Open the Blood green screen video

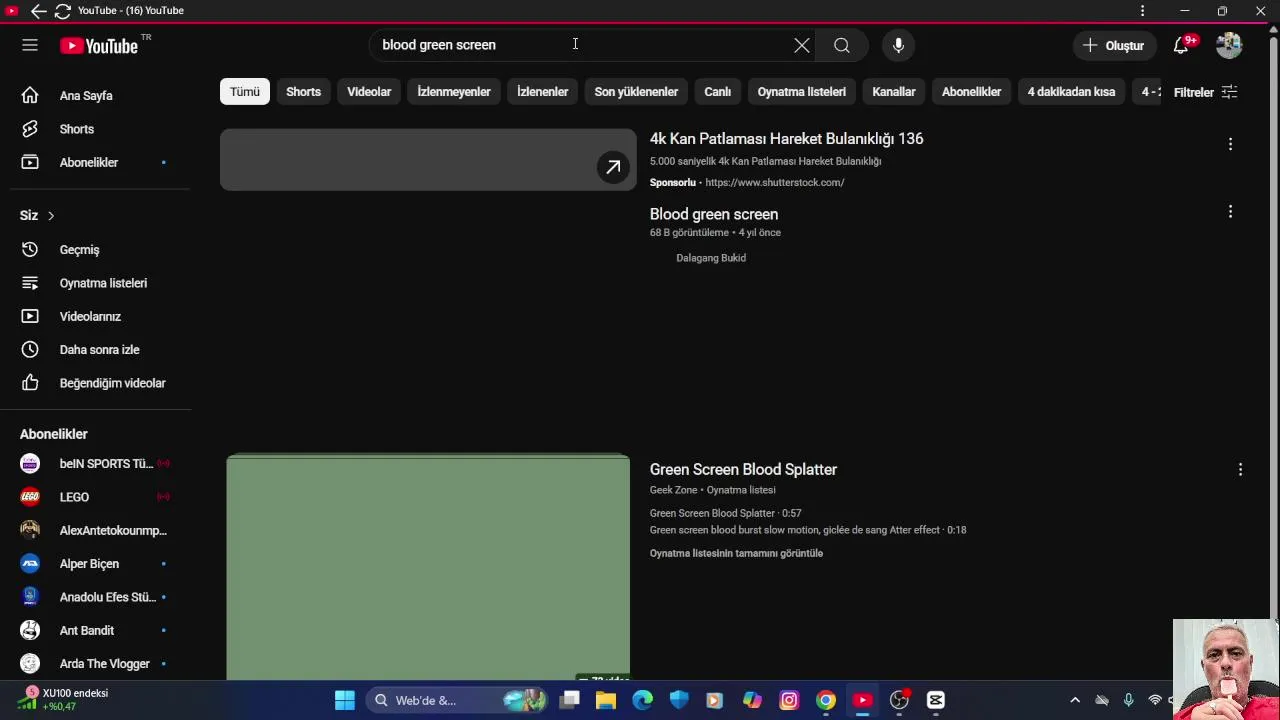(x=713, y=214)
